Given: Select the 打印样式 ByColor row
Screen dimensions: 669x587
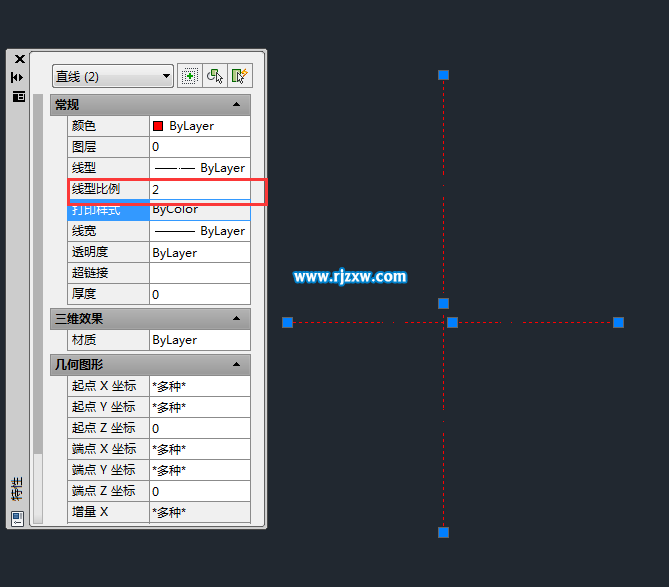Looking at the screenshot, I should [159, 210].
